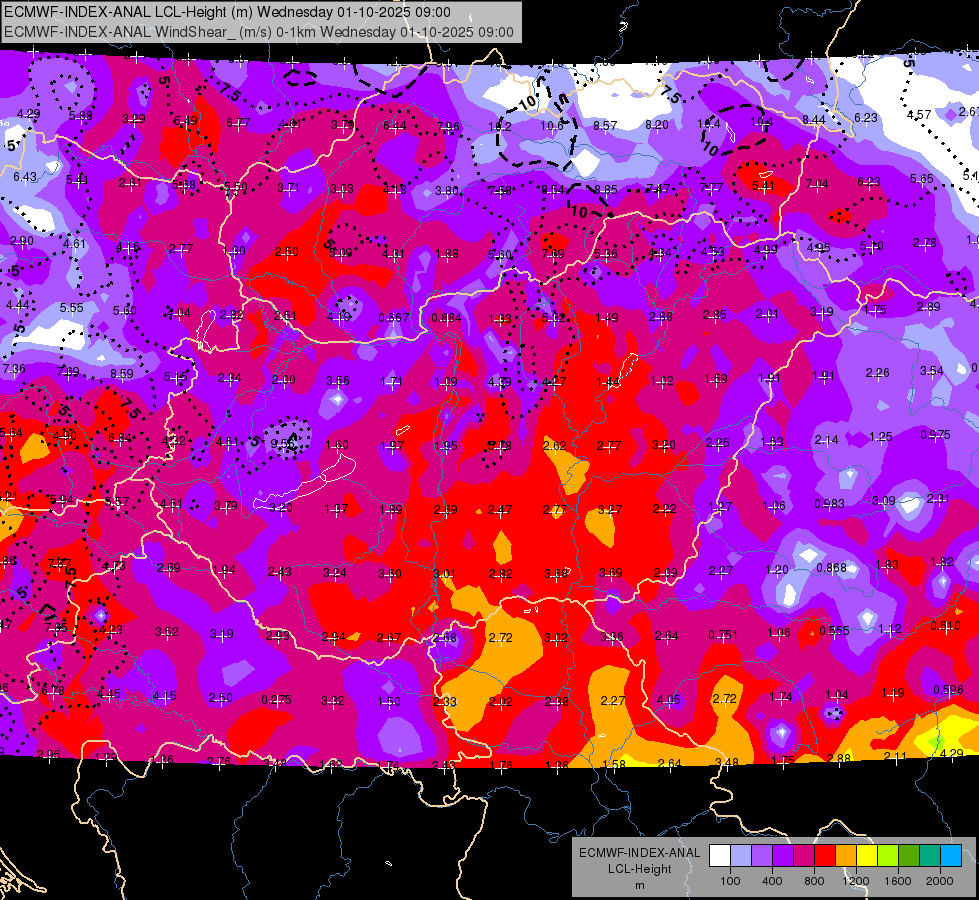Click the 800 tick label in legend

pos(814,881)
